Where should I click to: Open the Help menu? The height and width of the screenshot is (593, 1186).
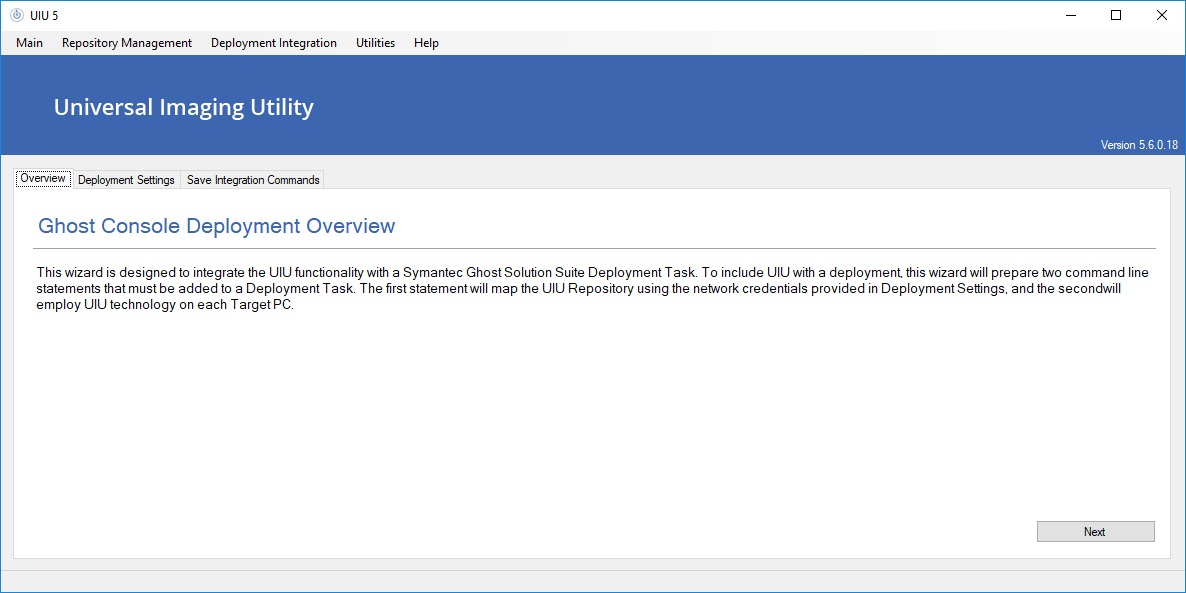click(x=426, y=43)
